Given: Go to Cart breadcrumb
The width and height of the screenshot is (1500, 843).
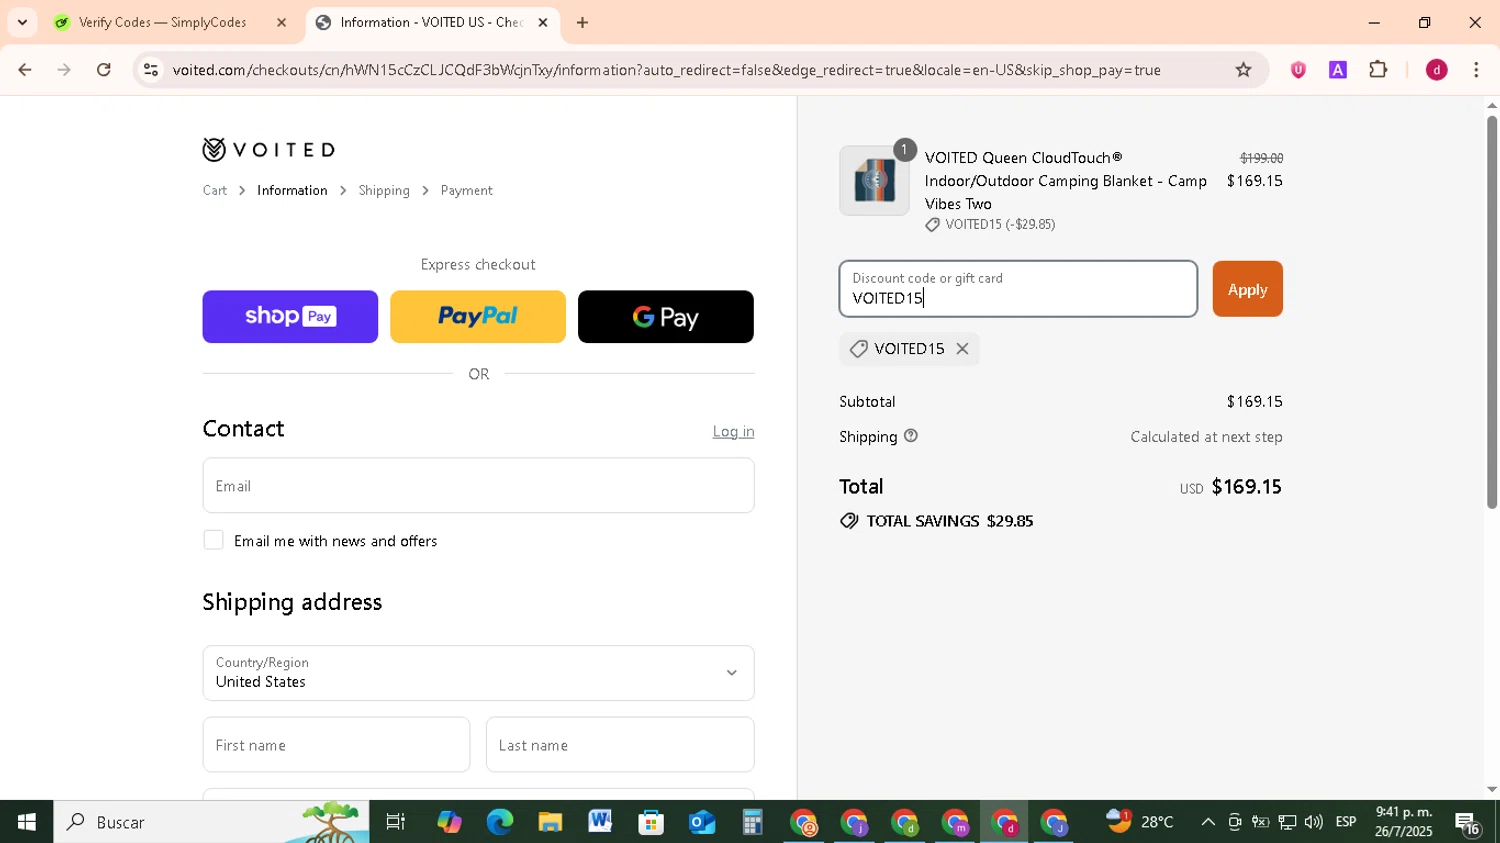Looking at the screenshot, I should tap(215, 190).
